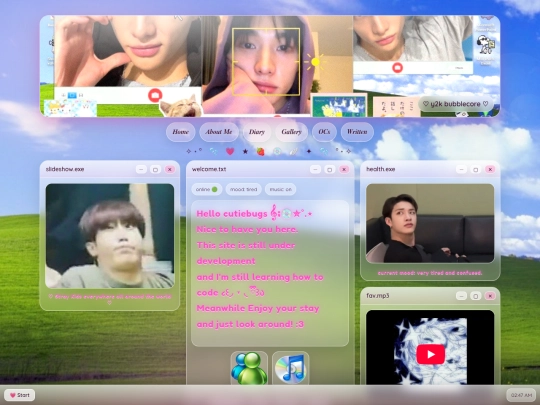The width and height of the screenshot is (540, 405).
Task: Toggle the music: on pill
Action: [x=280, y=189]
